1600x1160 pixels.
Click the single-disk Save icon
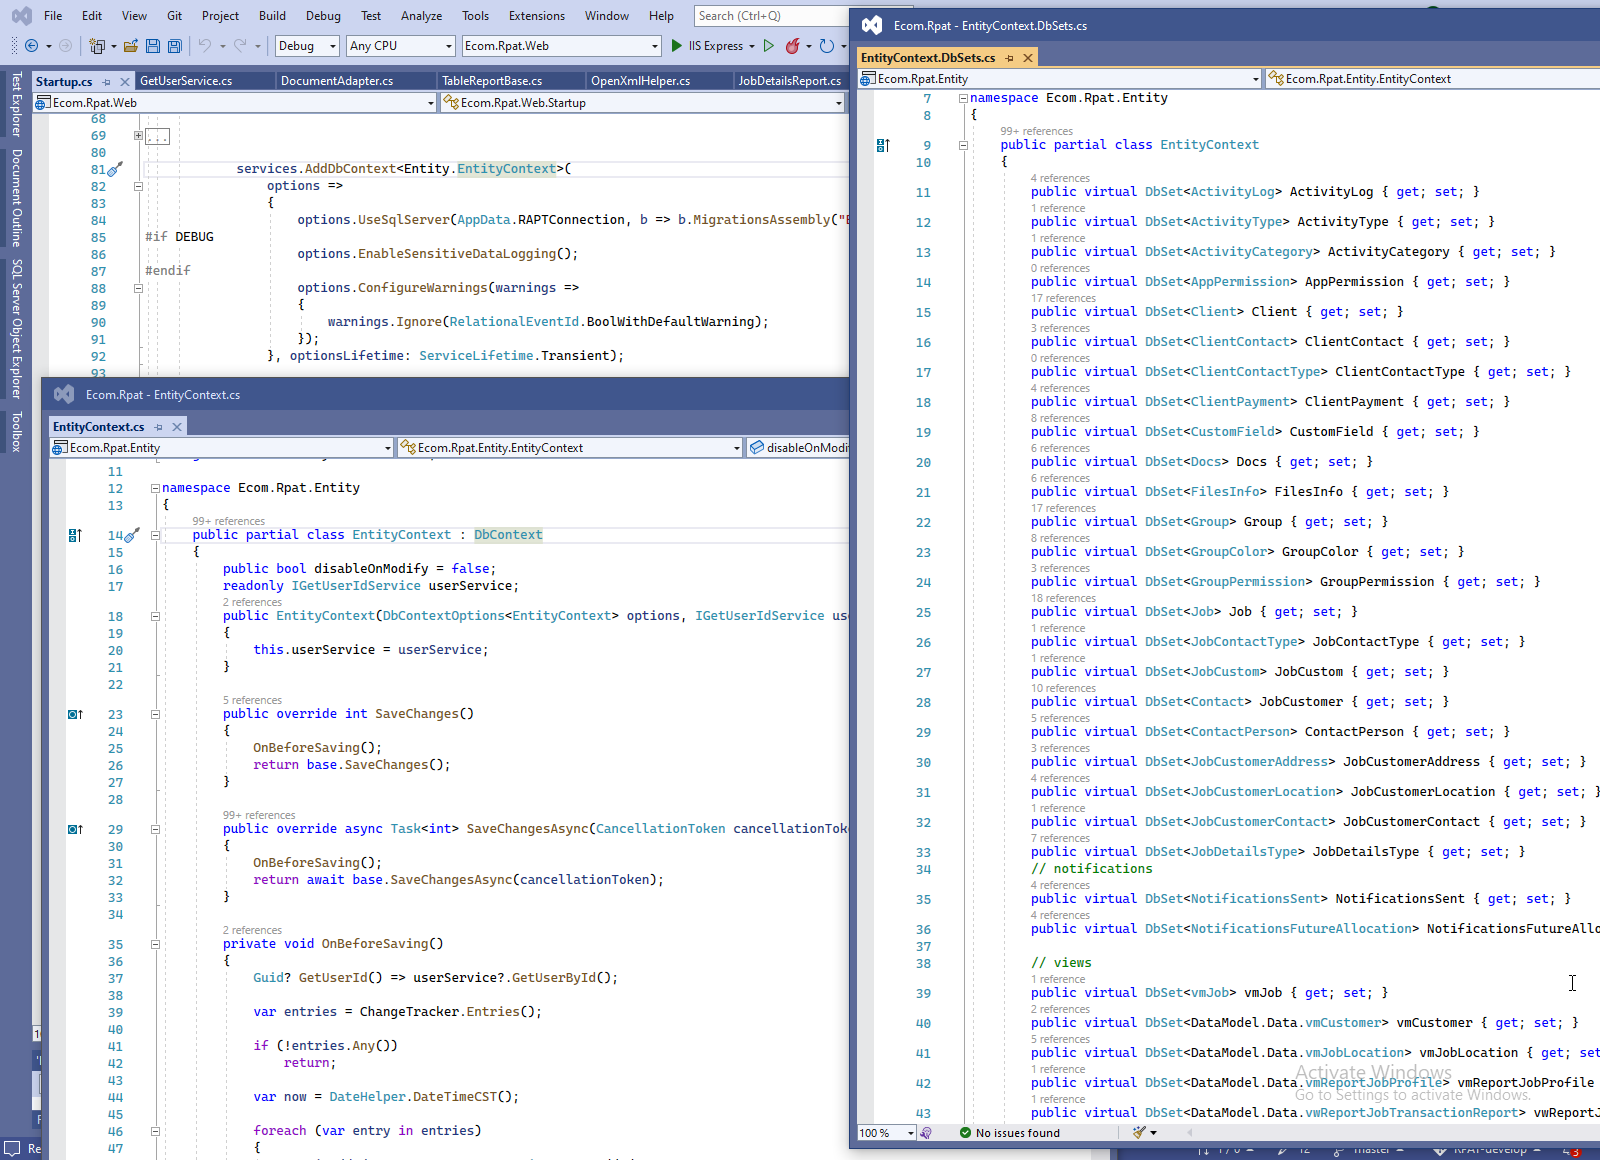153,46
